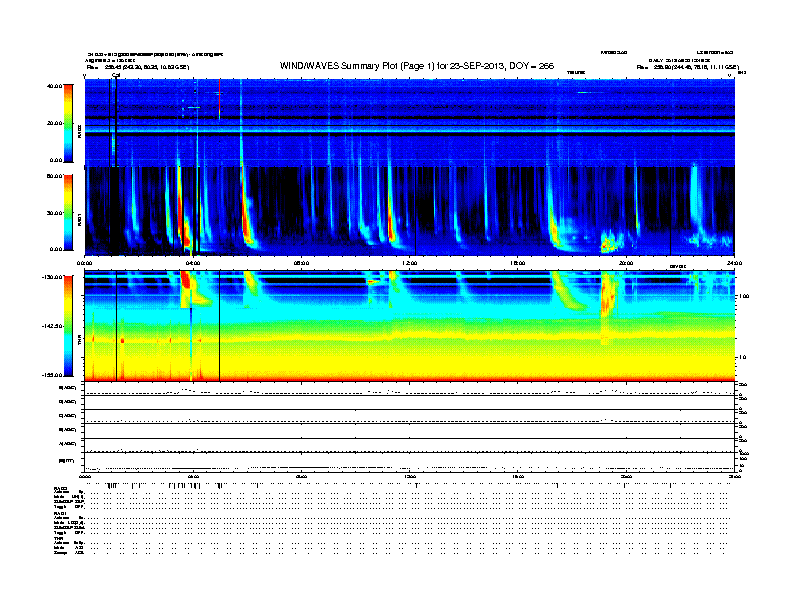Click 20:00 label under the RAD1 spectrogram
This screenshot has width=792, height=612.
click(x=626, y=263)
